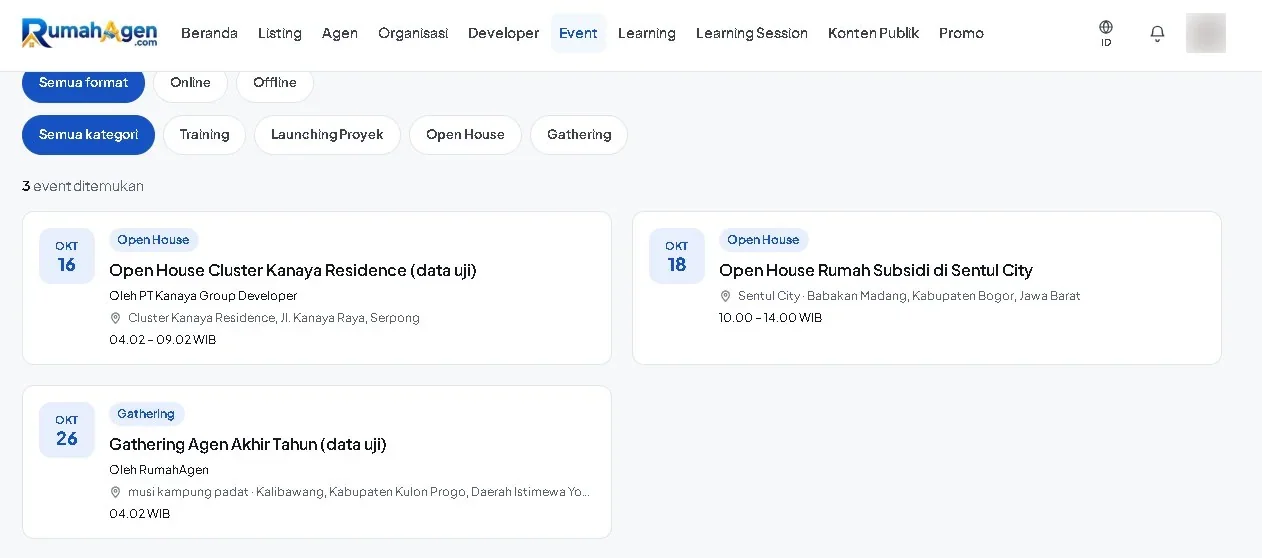Select the Semua format filter
Screen dimensions: 1262x558
tap(83, 83)
